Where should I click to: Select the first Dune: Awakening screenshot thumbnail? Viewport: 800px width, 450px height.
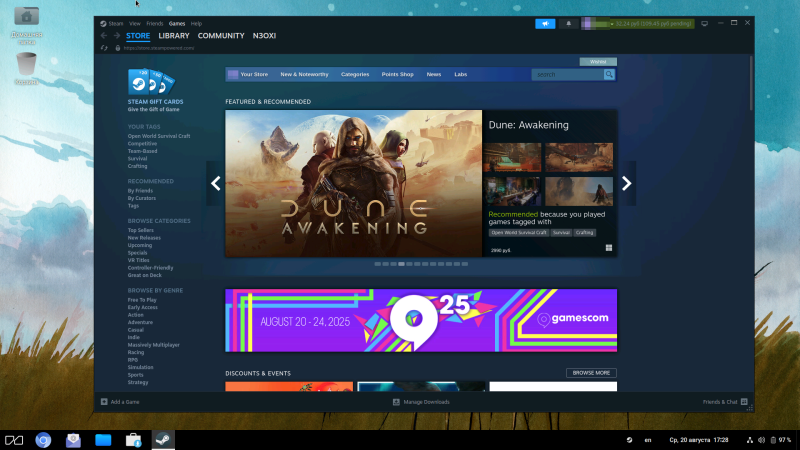coord(514,157)
